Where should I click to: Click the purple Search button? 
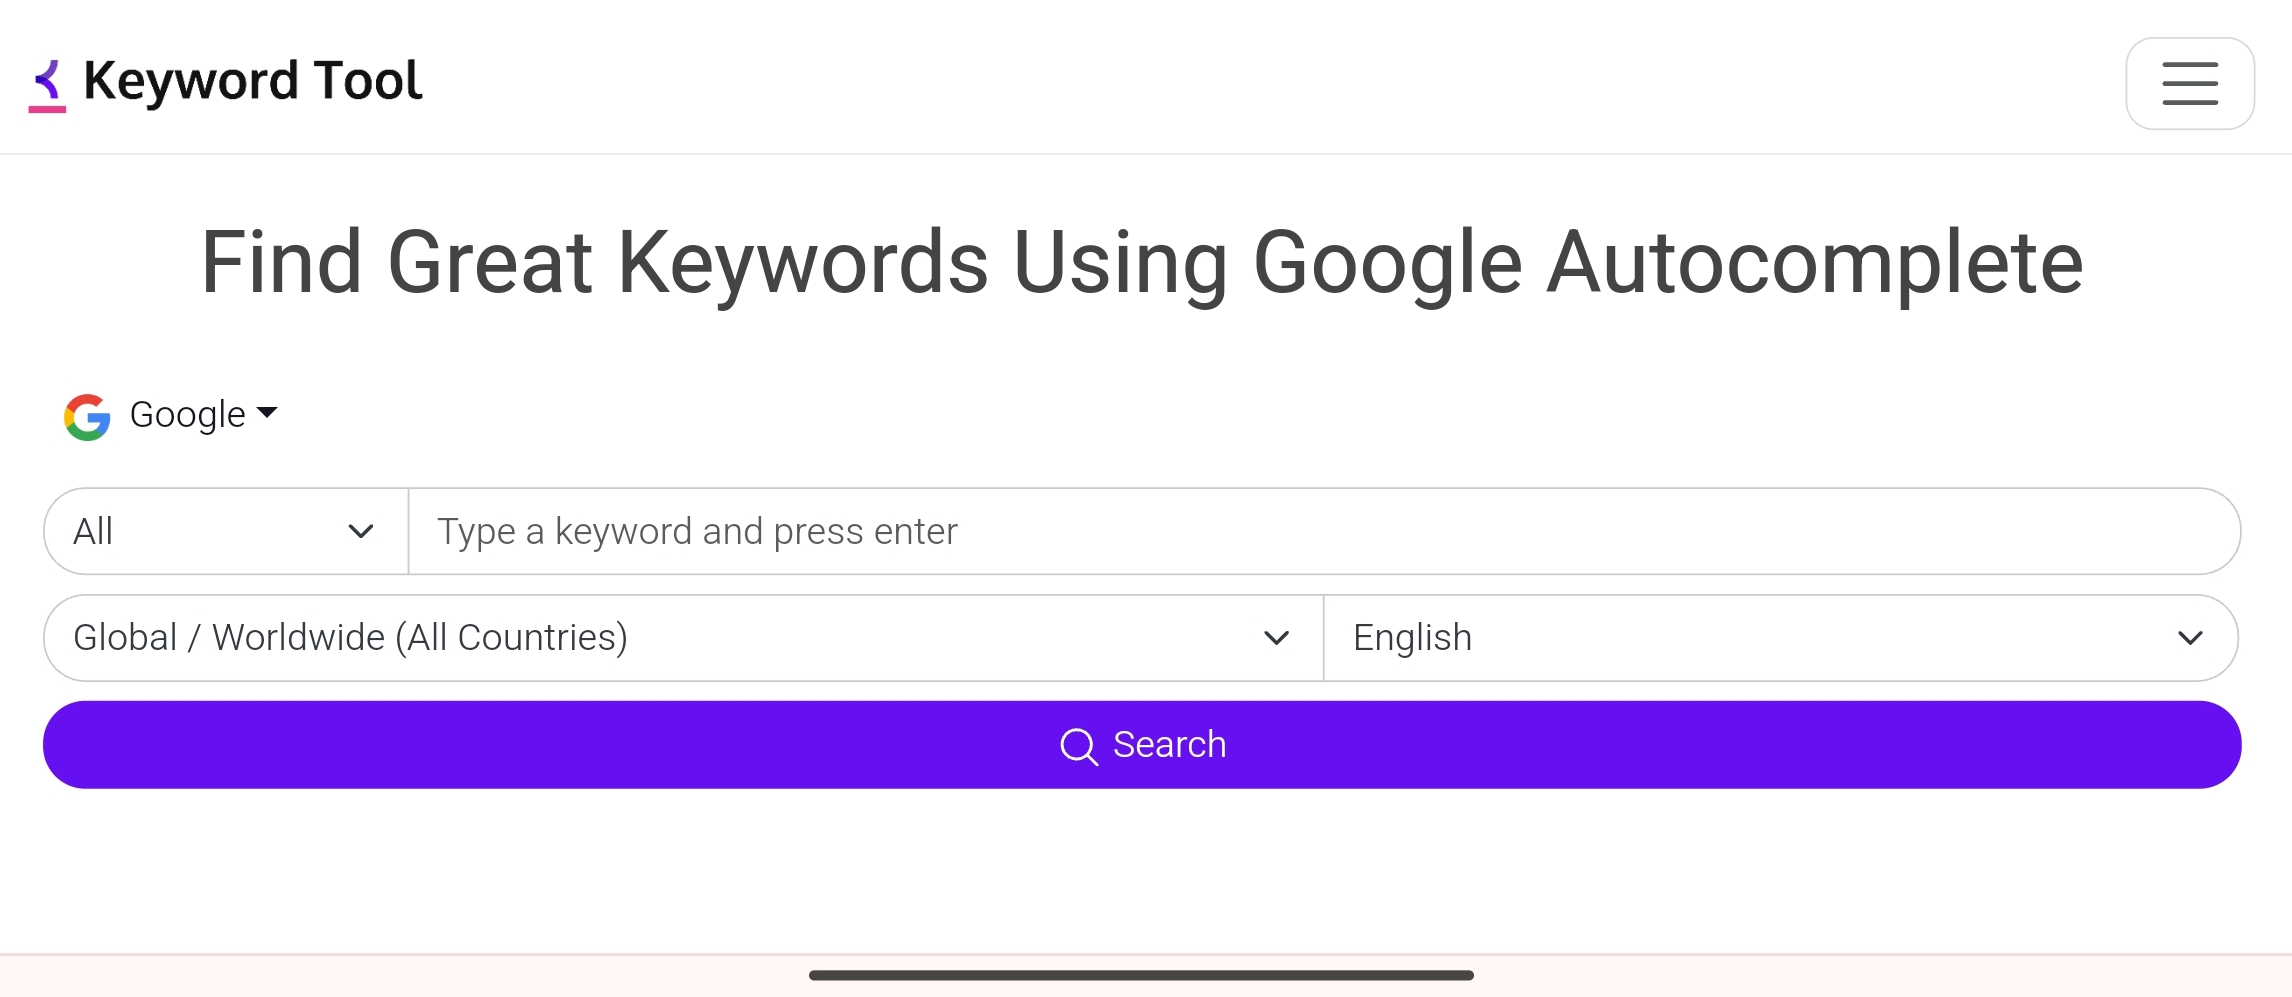1142,745
